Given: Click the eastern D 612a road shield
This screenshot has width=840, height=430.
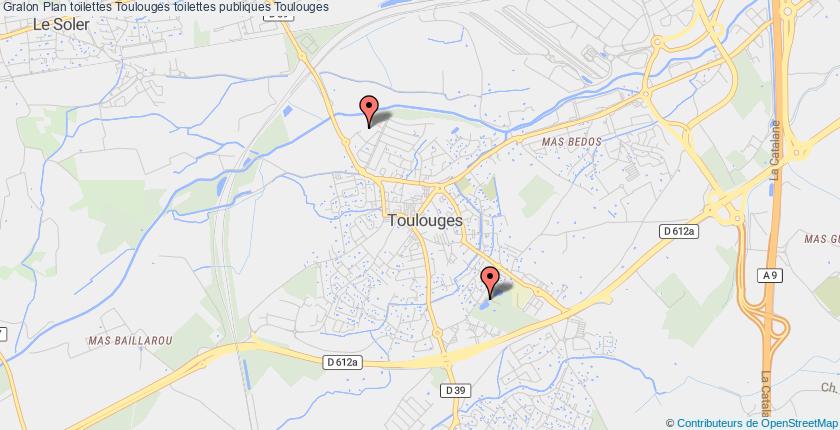Looking at the screenshot, I should click(679, 231).
